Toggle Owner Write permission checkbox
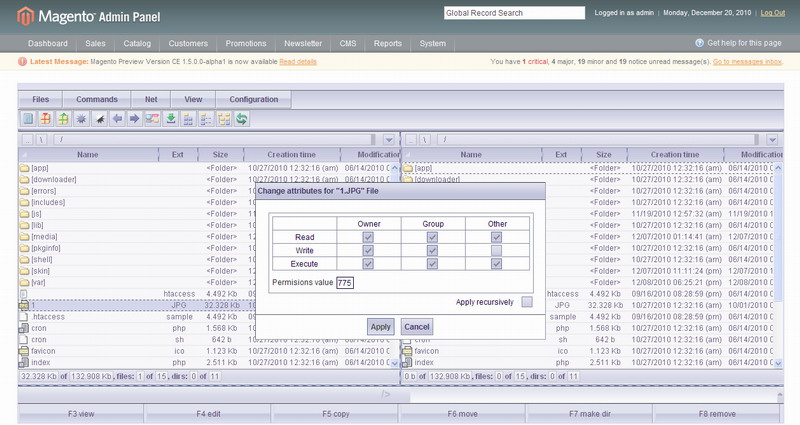Viewport: 800px width, 425px height. point(368,251)
